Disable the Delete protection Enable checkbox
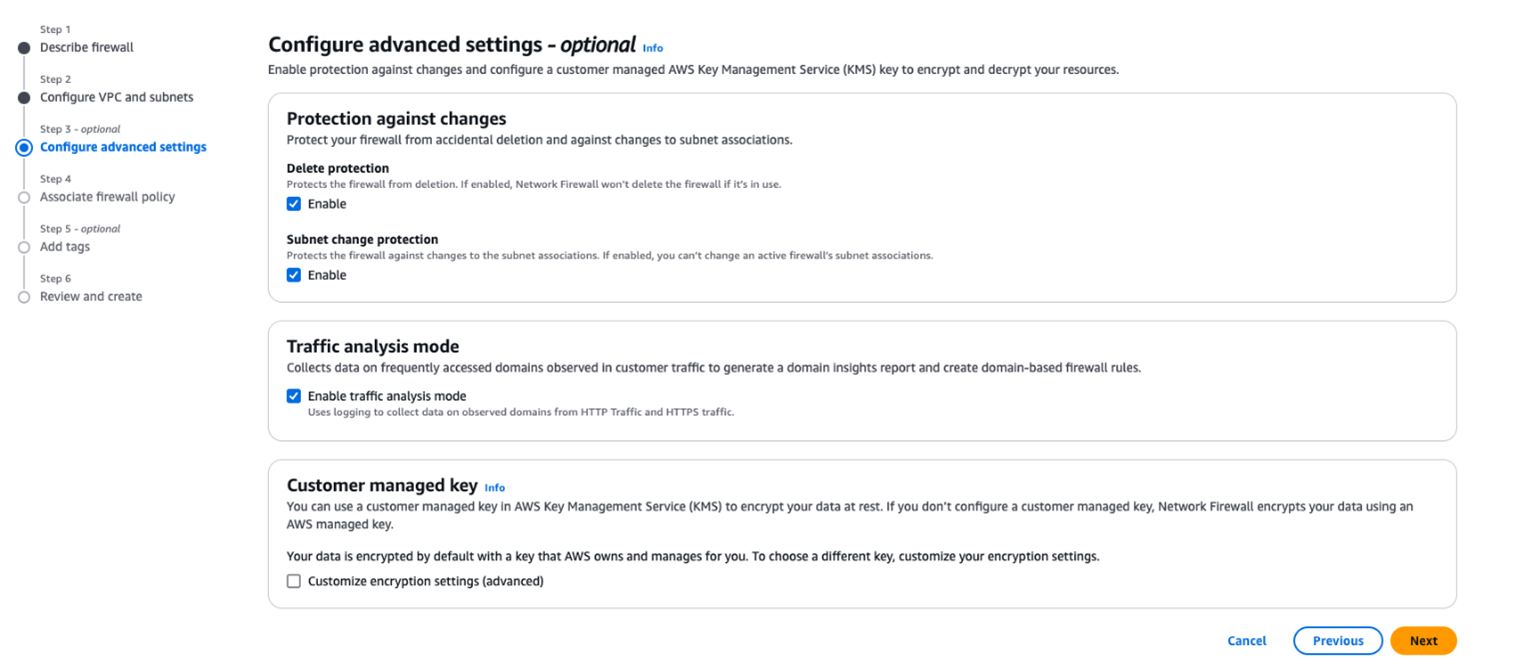Image resolution: width=1540 pixels, height=672 pixels. point(293,203)
